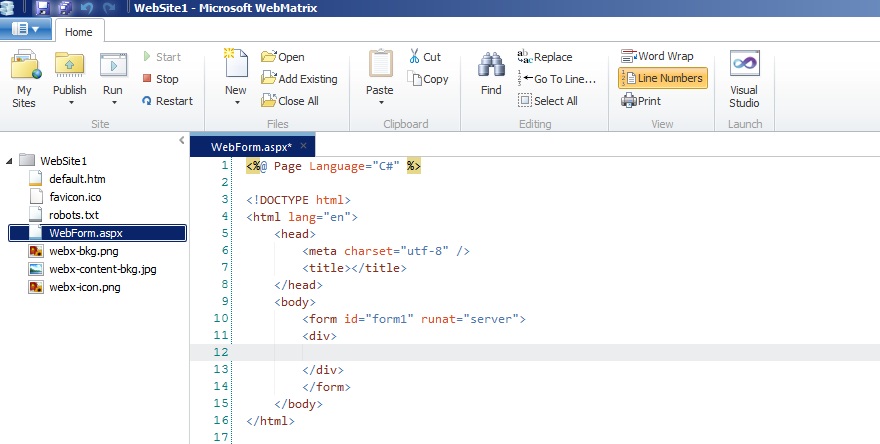
Task: Click Replace in the Editing group
Action: pyautogui.click(x=544, y=57)
